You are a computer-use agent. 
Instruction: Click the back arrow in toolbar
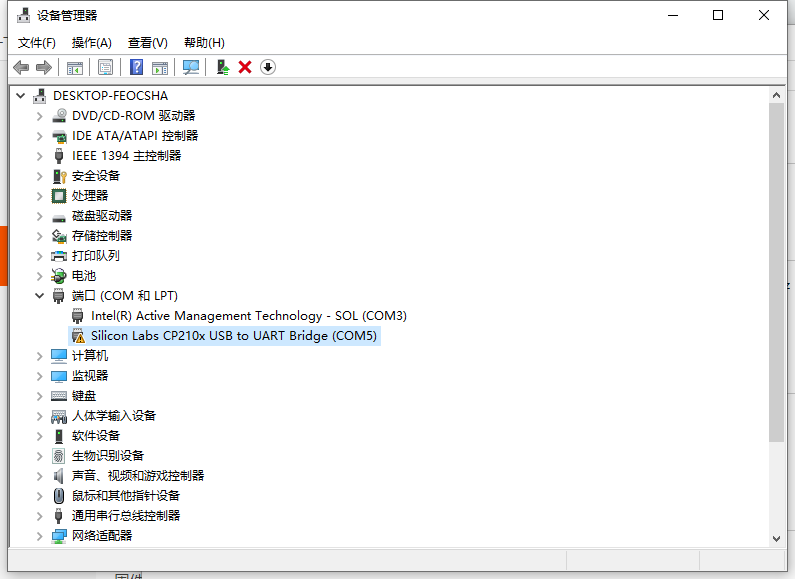[x=21, y=67]
